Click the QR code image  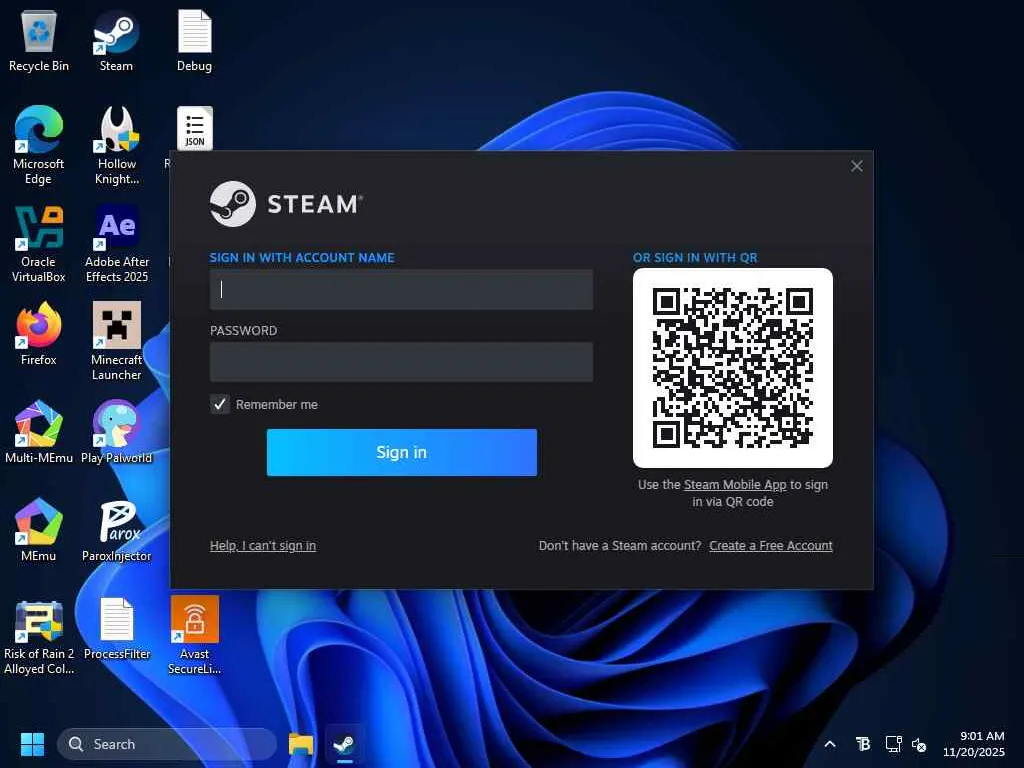tap(733, 368)
